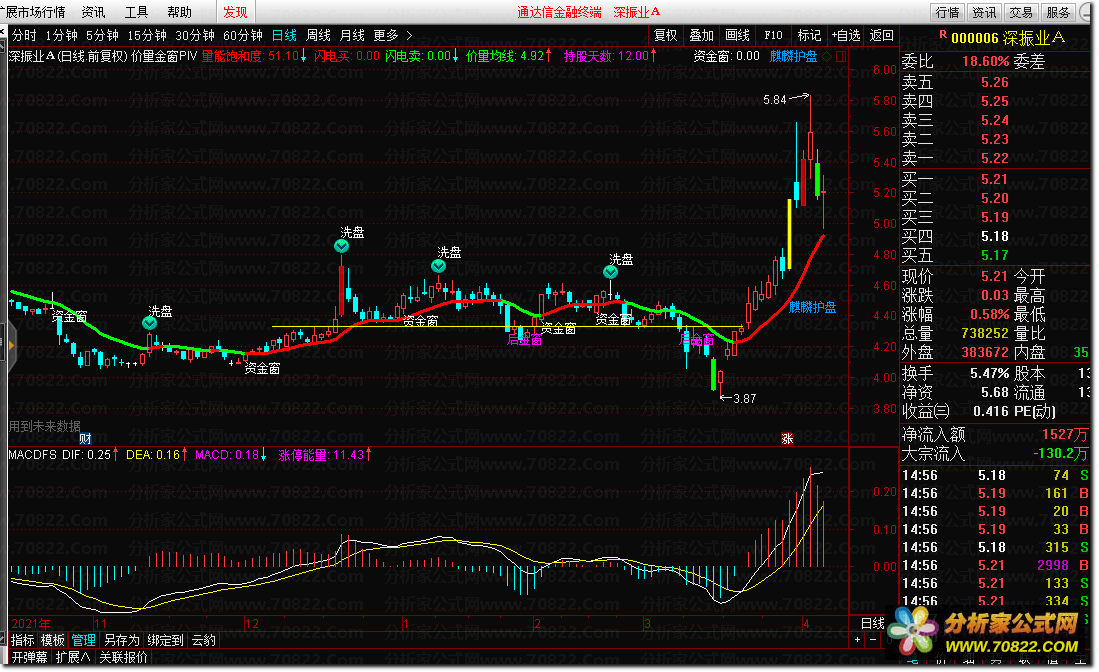
Task: Open the 扩展∧ expander
Action: (x=73, y=657)
